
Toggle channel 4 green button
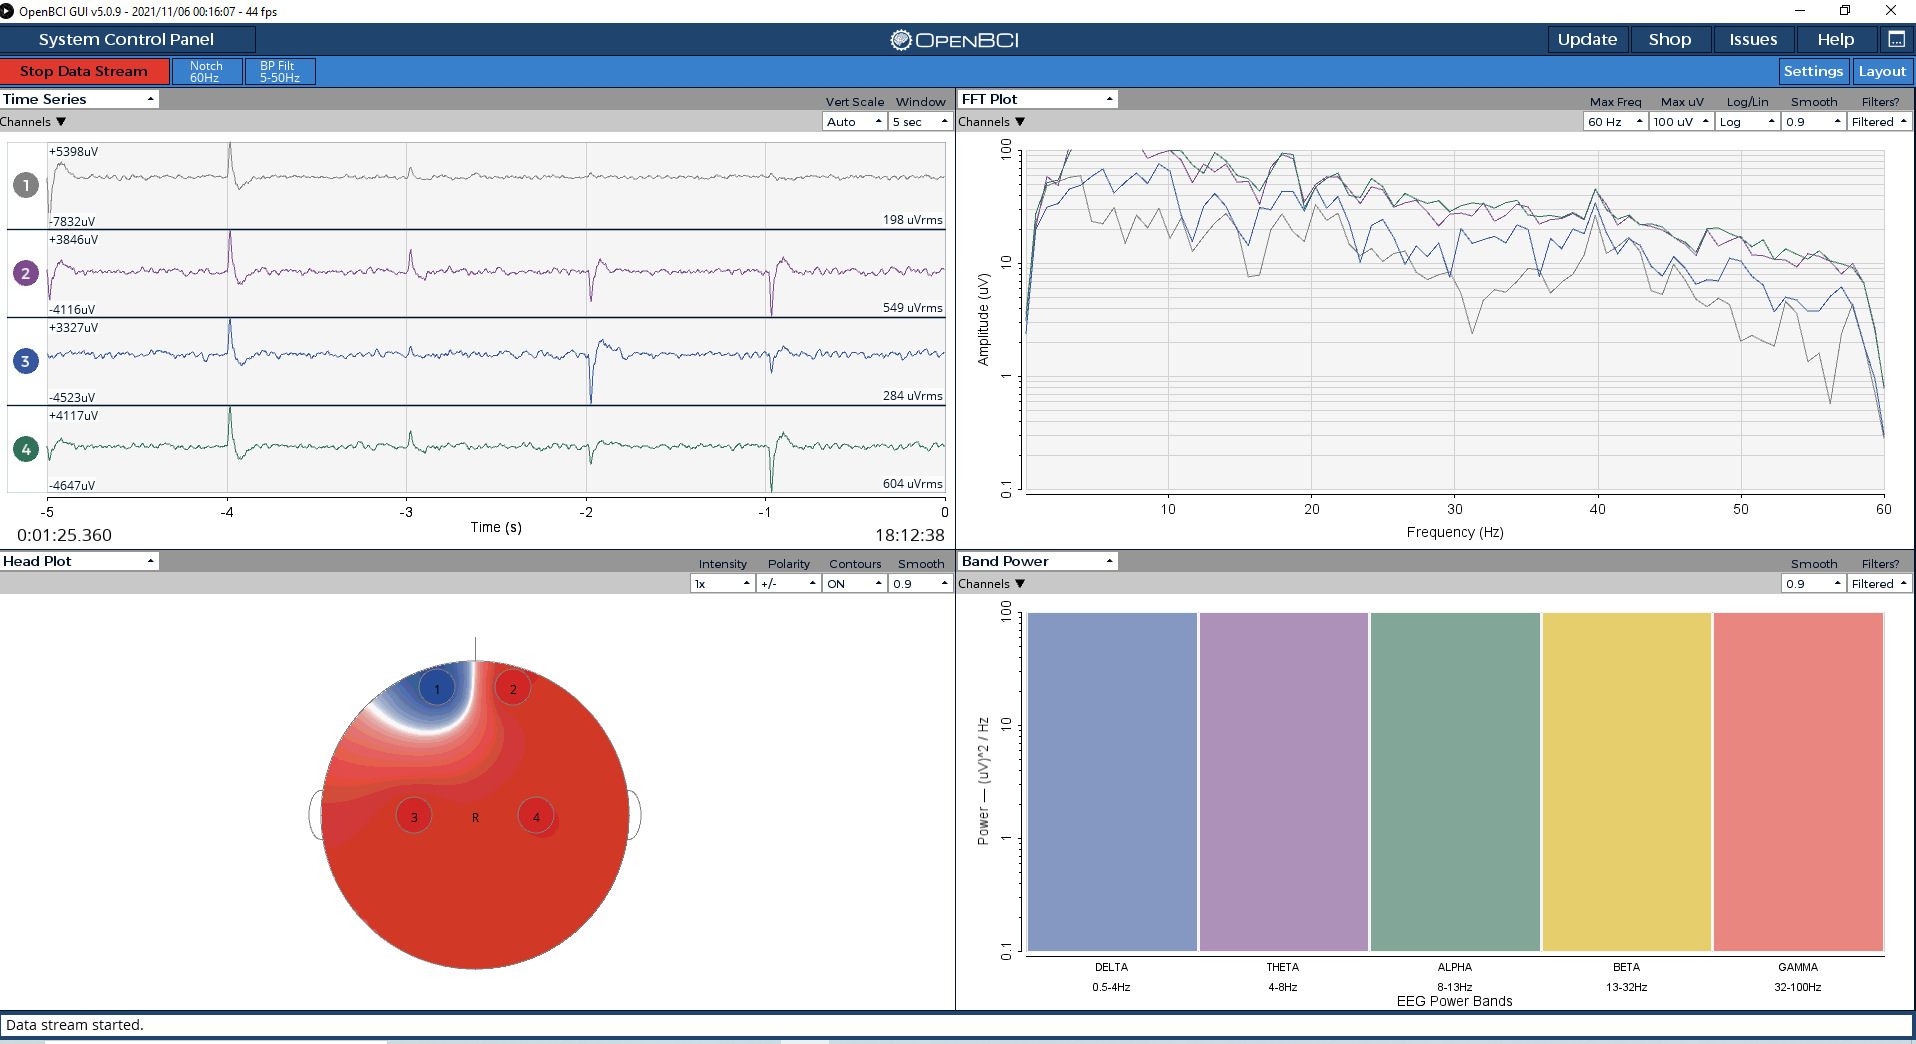tap(26, 449)
